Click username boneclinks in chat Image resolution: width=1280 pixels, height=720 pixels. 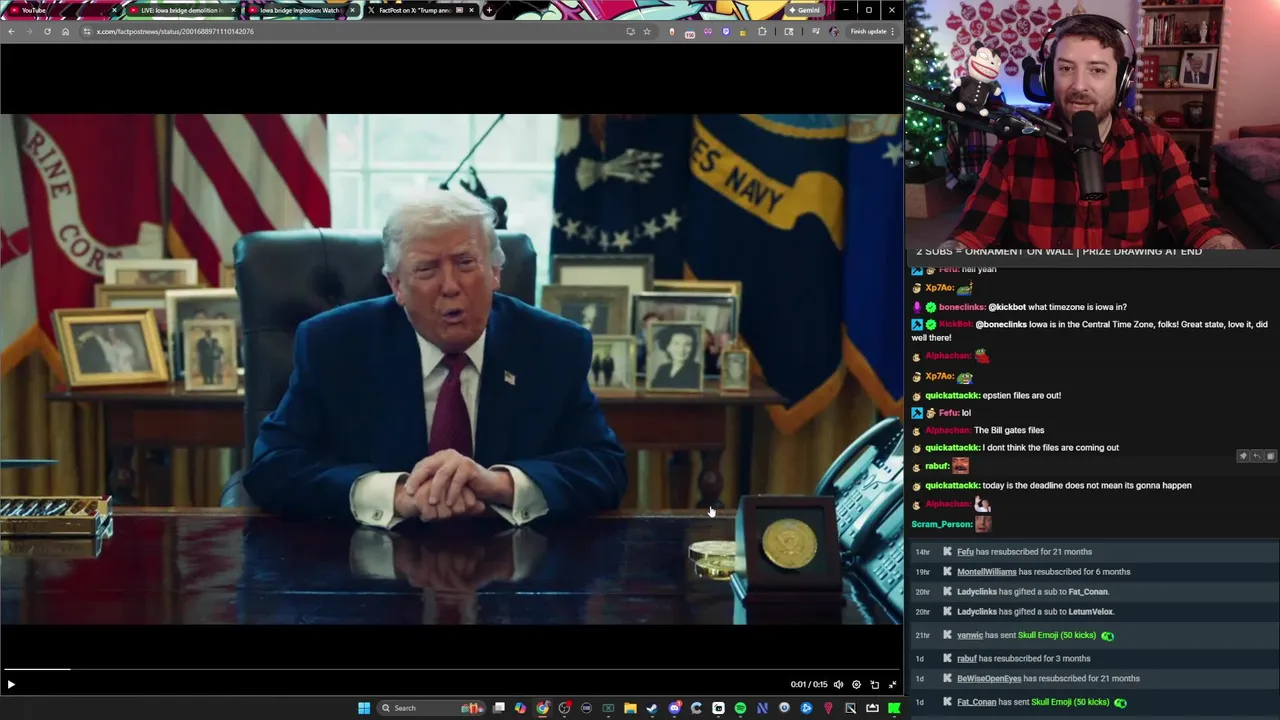point(962,307)
